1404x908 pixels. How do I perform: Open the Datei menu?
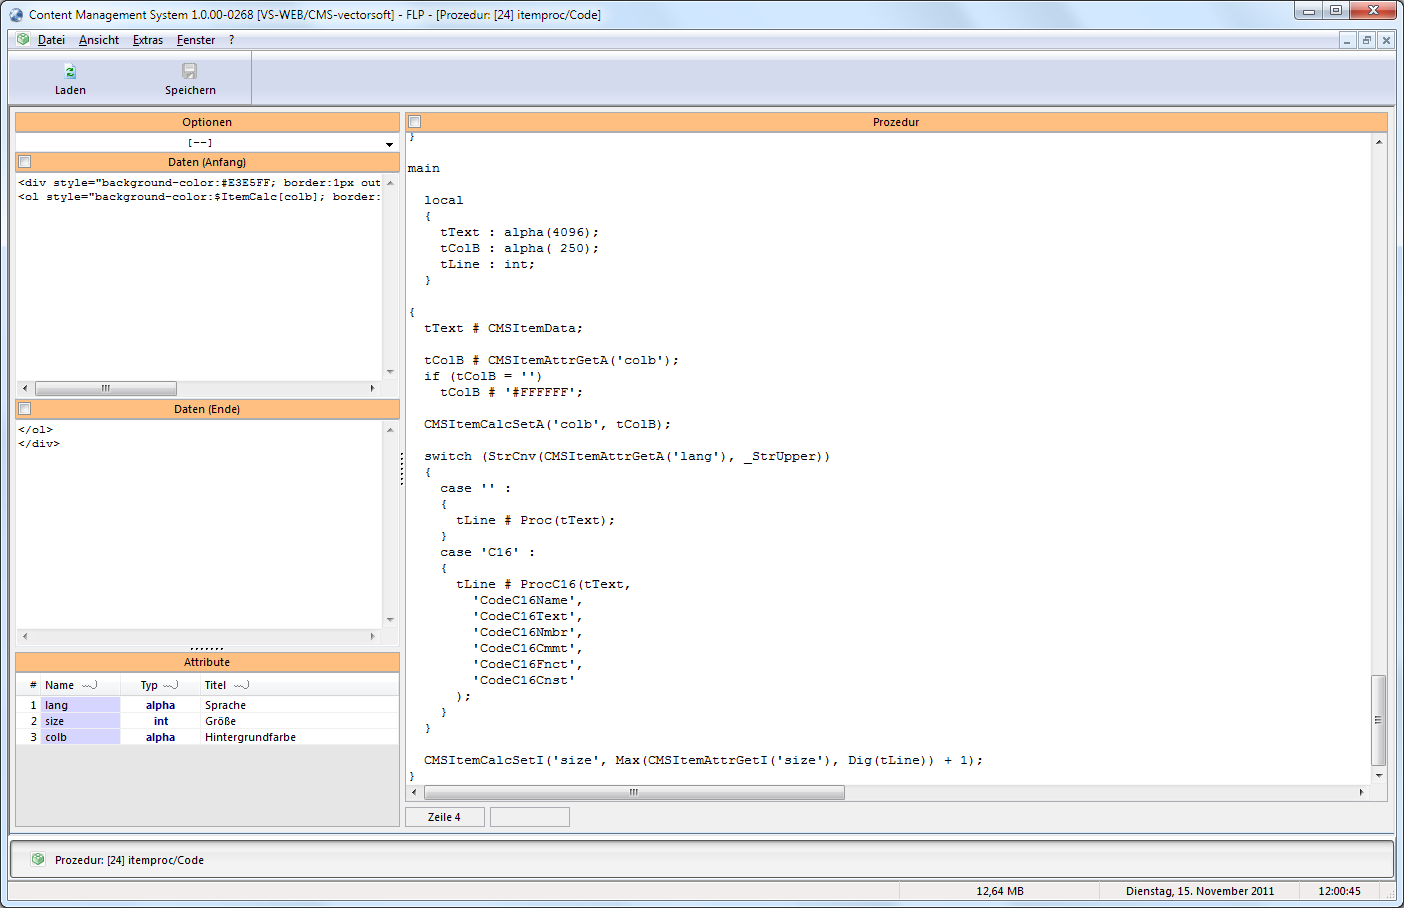pos(51,40)
